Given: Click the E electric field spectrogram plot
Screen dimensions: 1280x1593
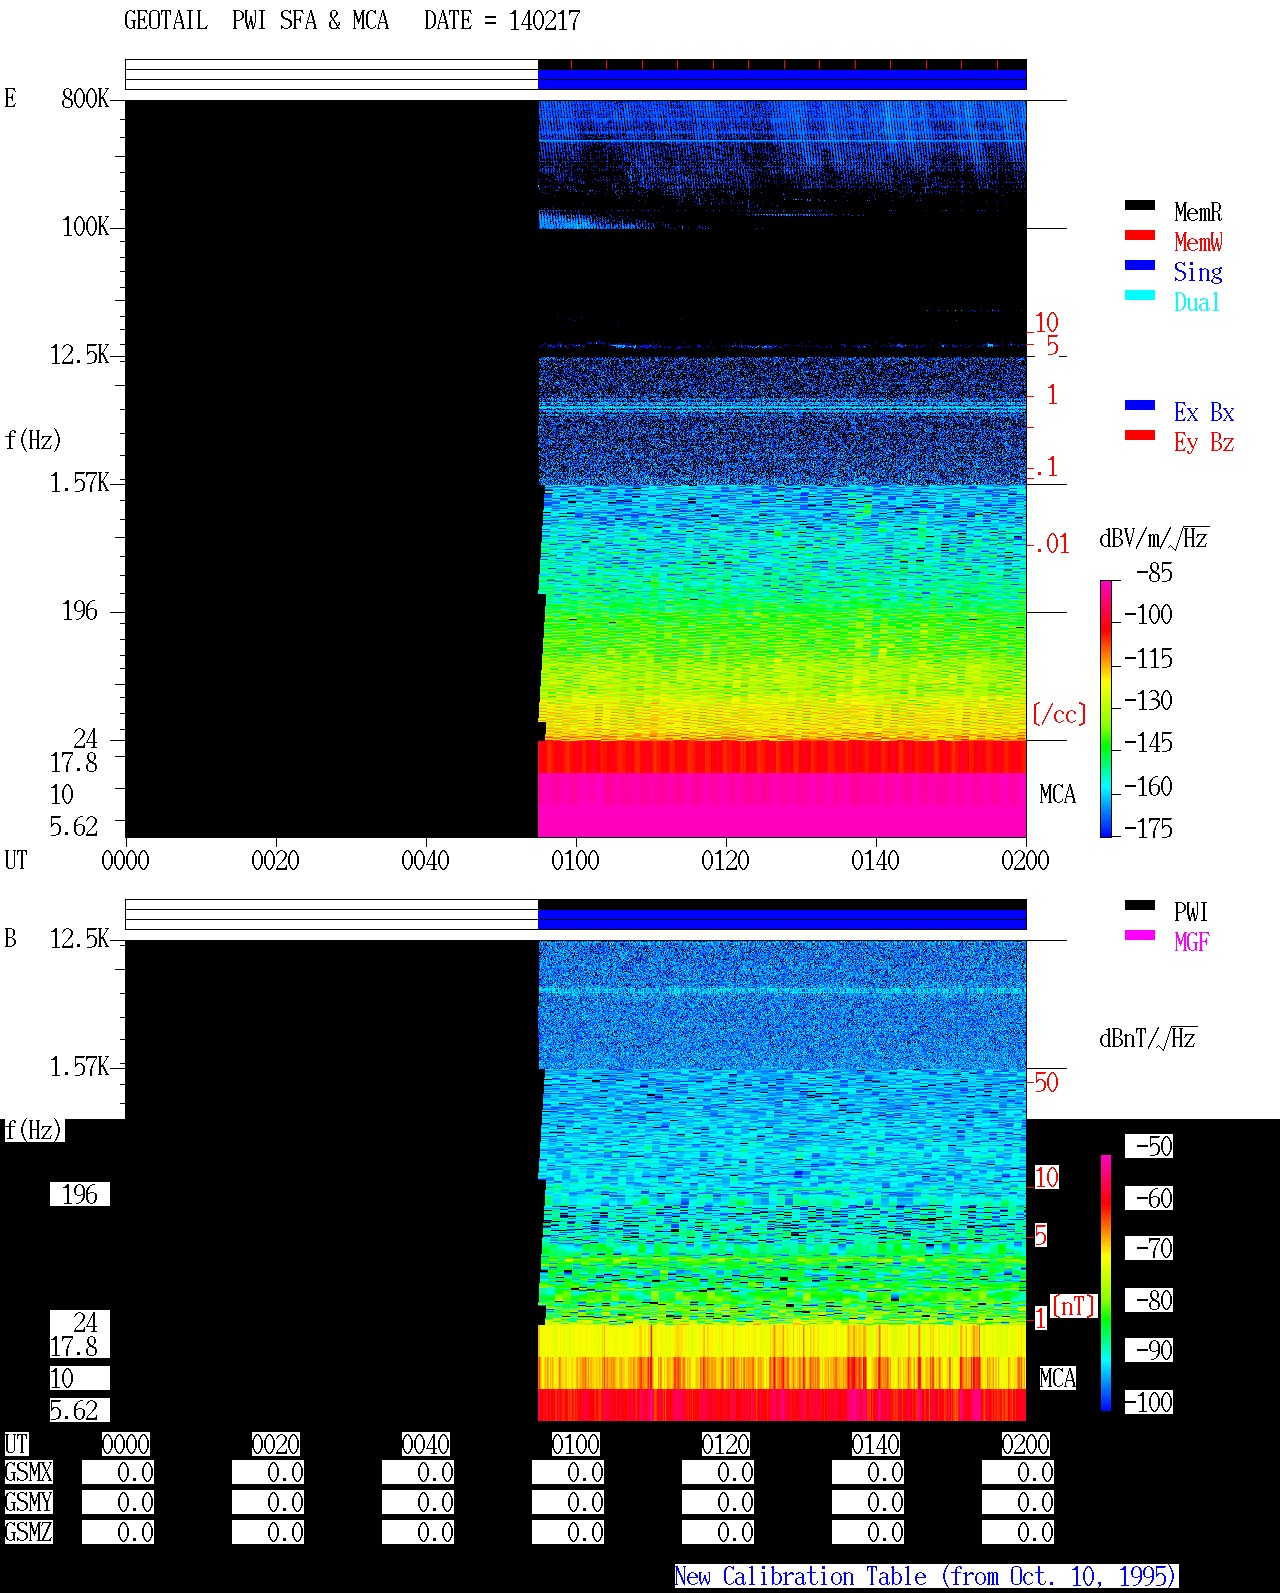Looking at the screenshot, I should [576, 468].
